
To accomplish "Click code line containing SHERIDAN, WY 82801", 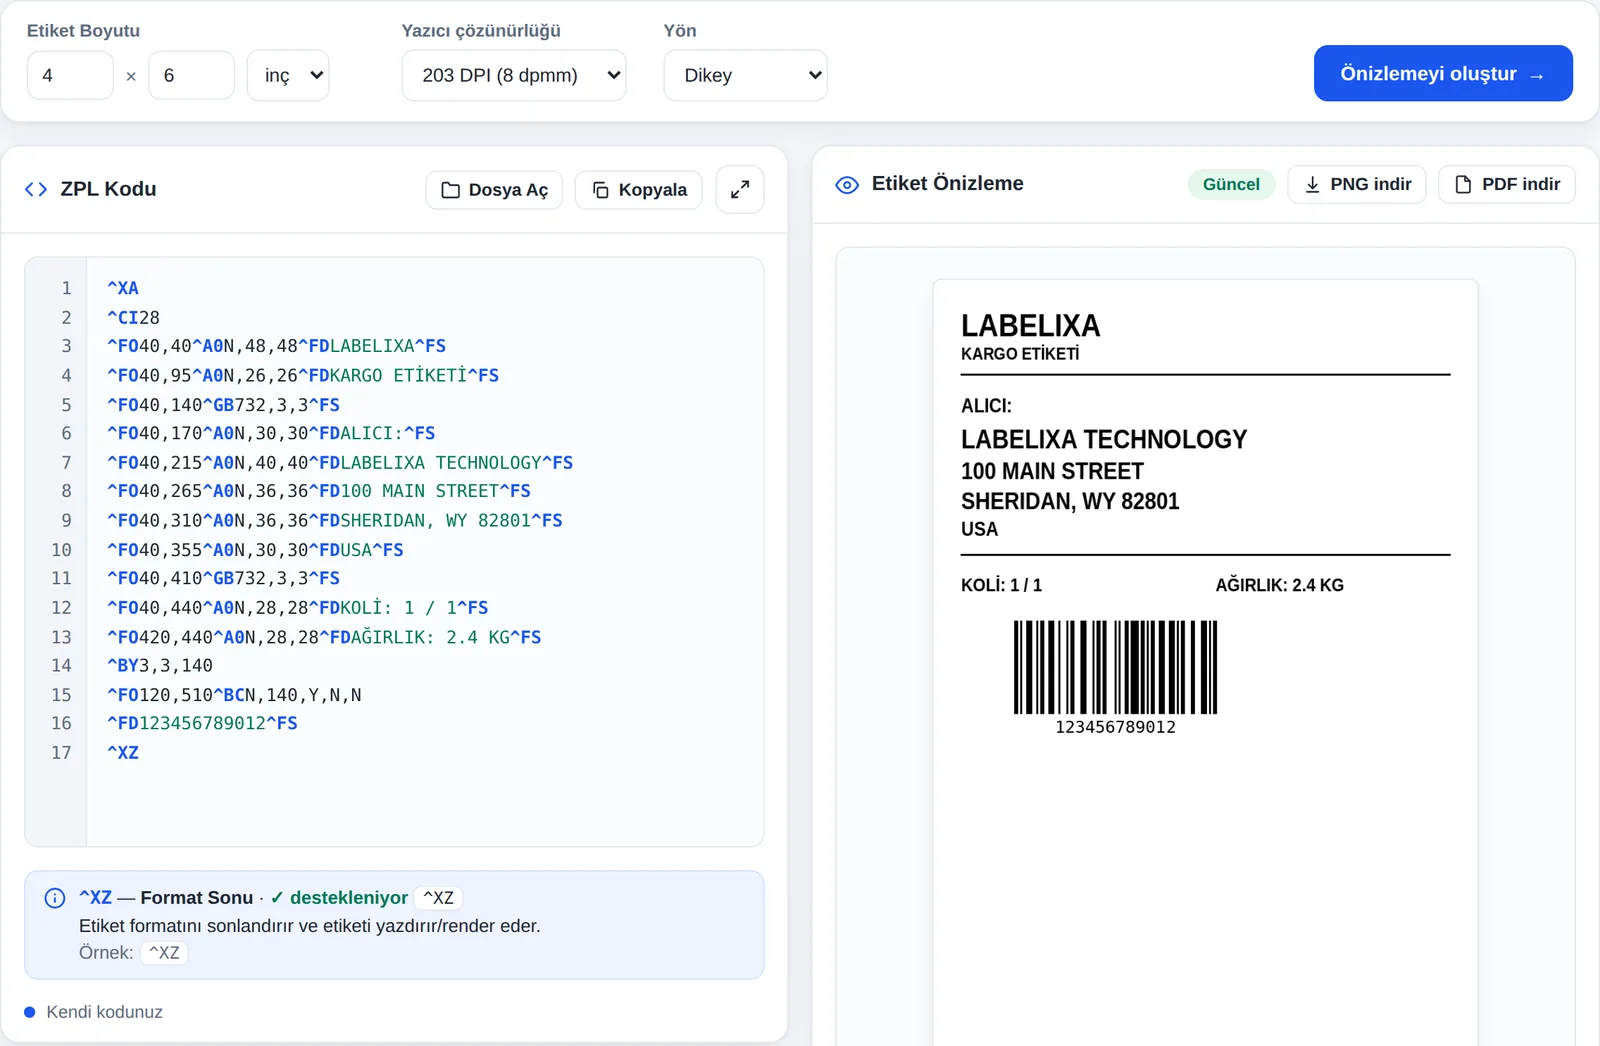I will pyautogui.click(x=335, y=520).
